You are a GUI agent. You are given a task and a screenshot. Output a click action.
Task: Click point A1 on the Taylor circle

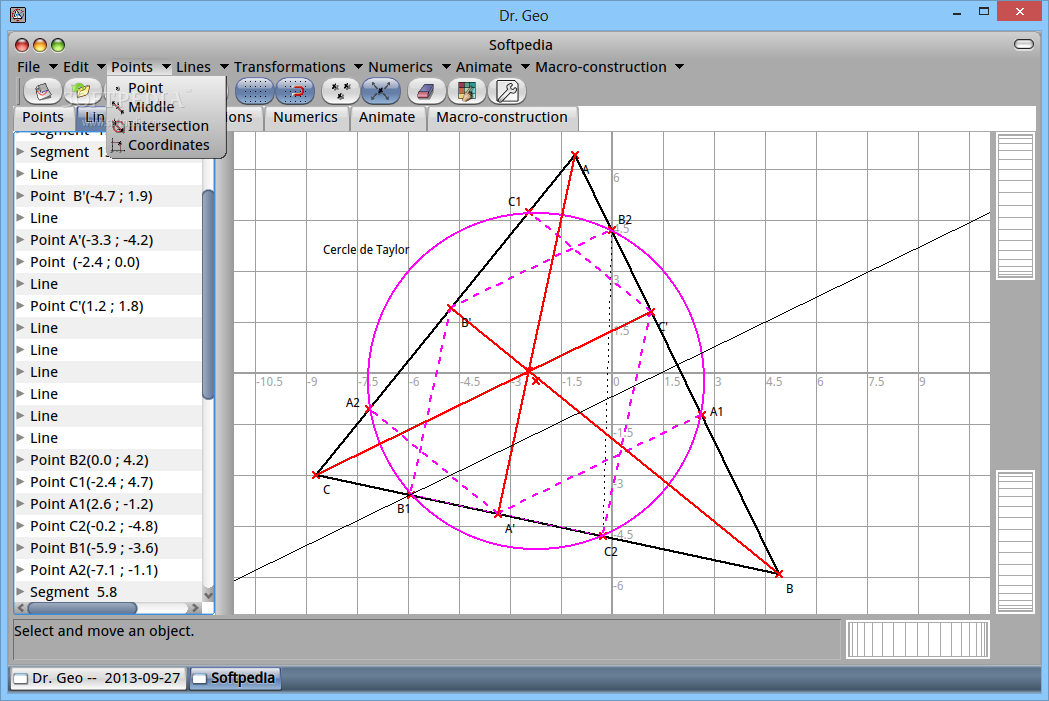pos(701,415)
